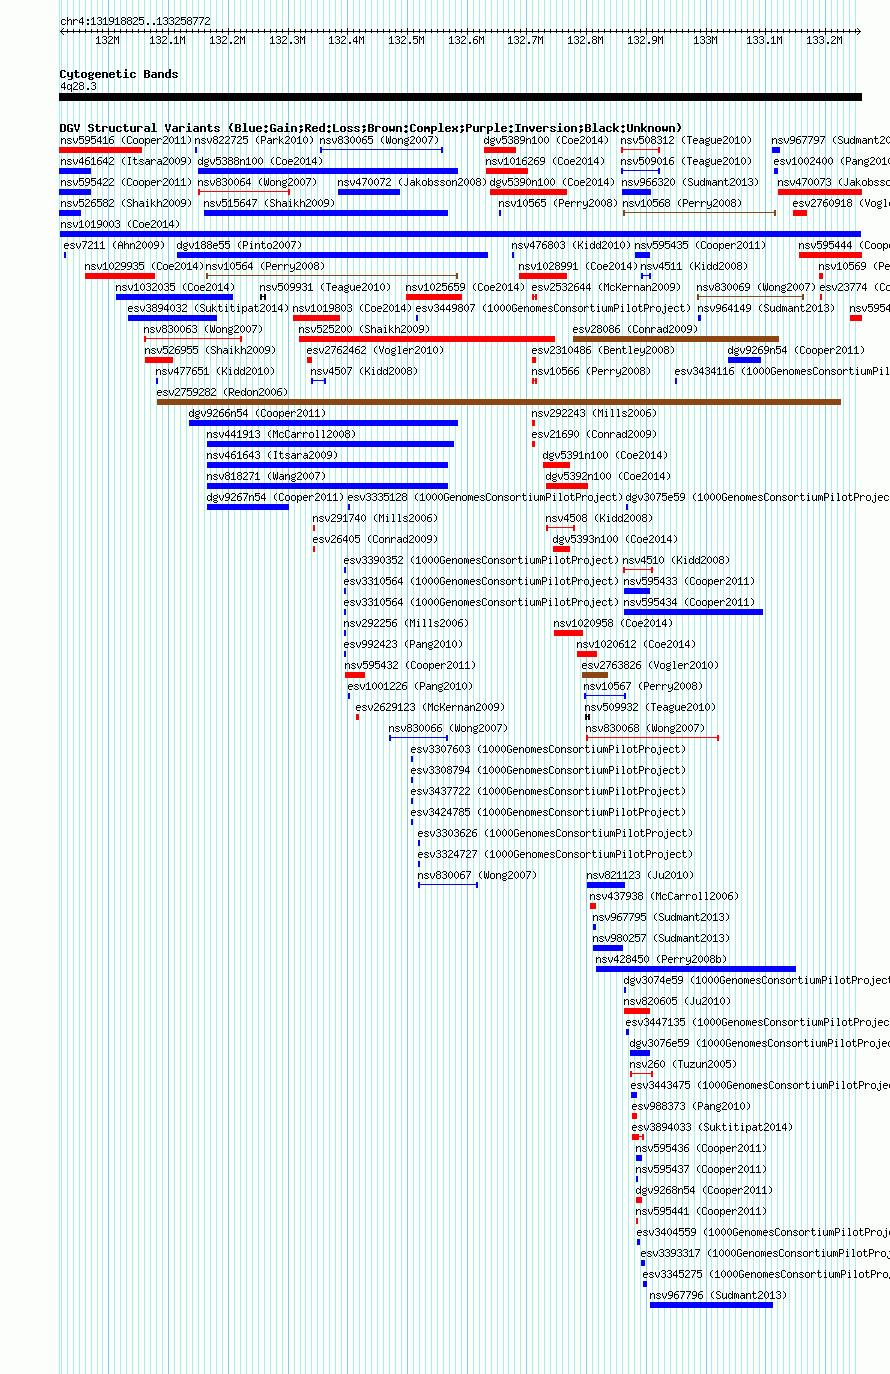
Task: Select the nsv830067 (Wong2007) label
Action: (x=477, y=875)
